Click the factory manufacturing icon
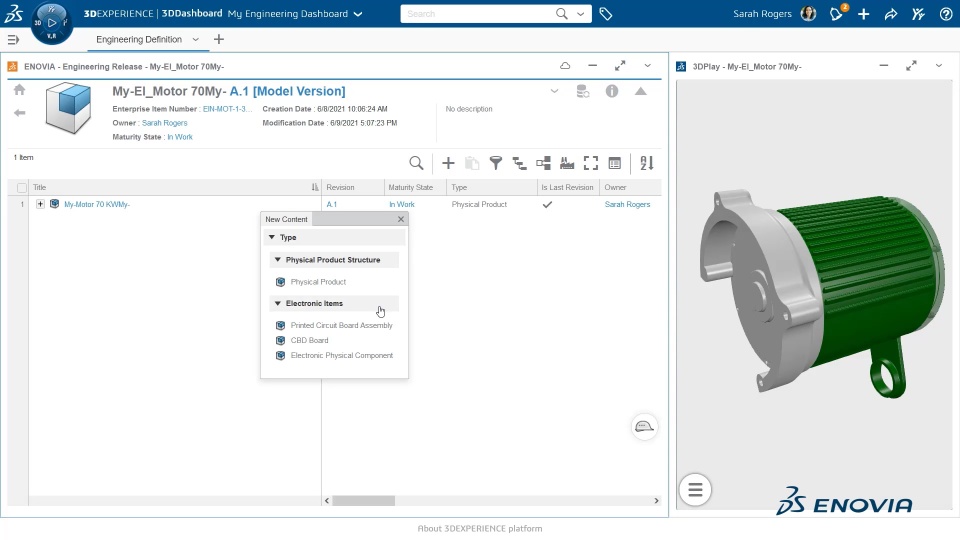The width and height of the screenshot is (960, 540). (567, 163)
